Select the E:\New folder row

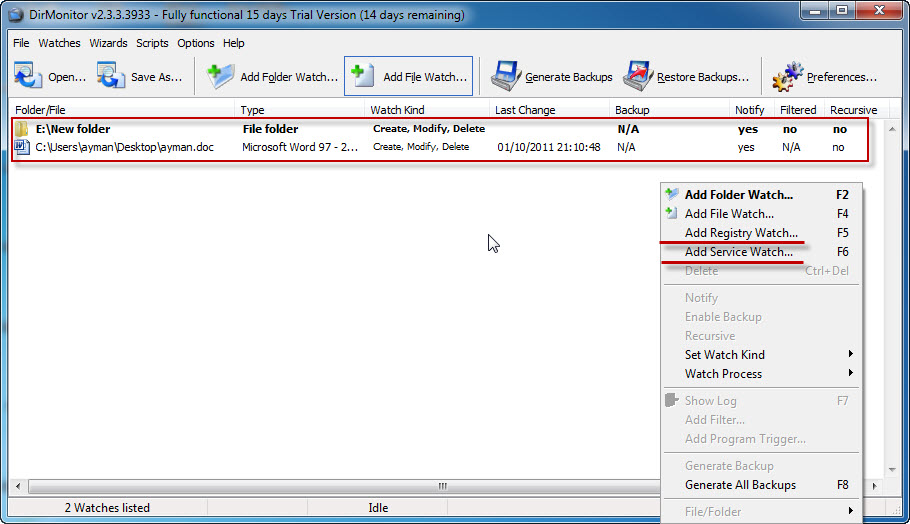(x=440, y=129)
